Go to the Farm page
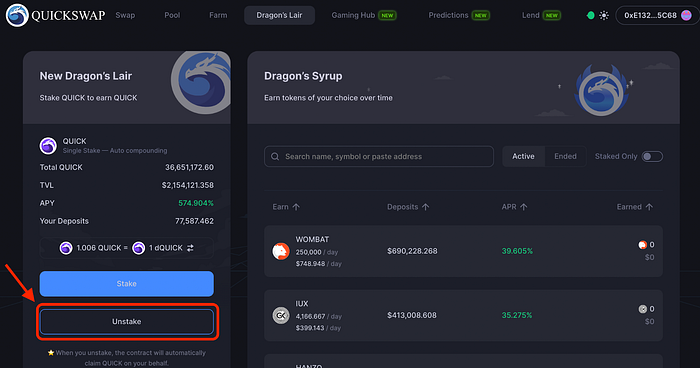Viewport: 700px width, 368px height. [218, 15]
